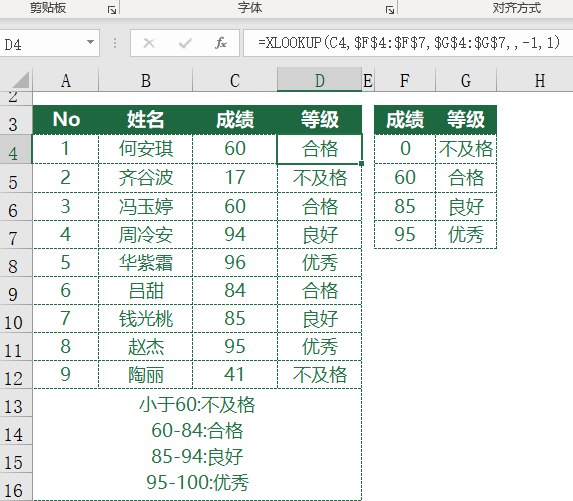
Task: Select row 4 header
Action: point(16,149)
